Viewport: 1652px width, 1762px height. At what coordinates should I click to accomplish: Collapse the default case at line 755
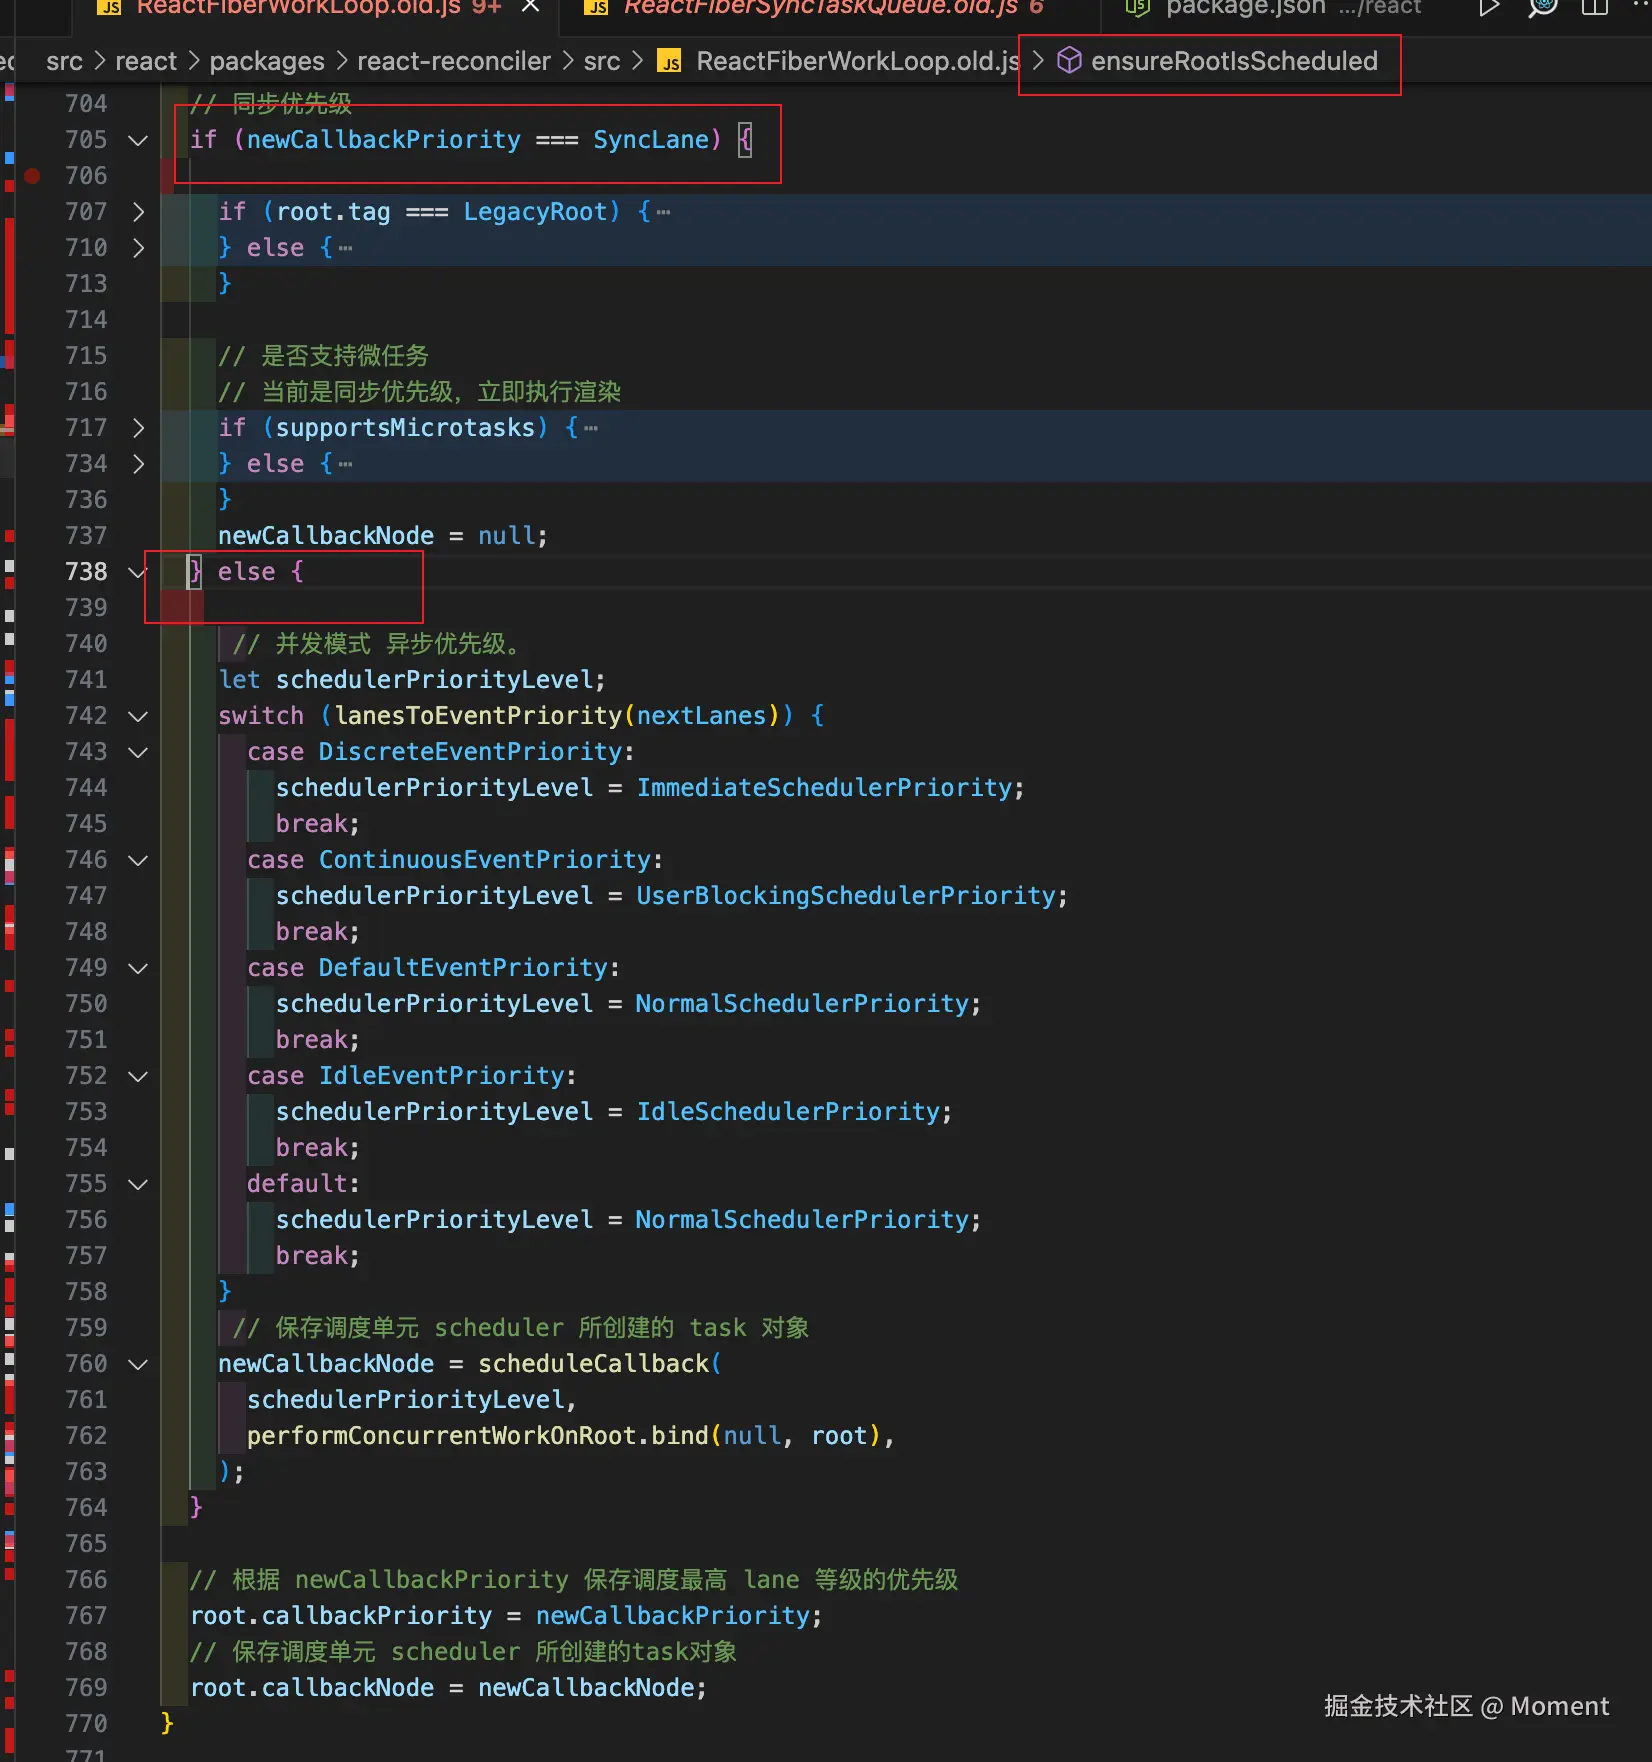coord(138,1184)
